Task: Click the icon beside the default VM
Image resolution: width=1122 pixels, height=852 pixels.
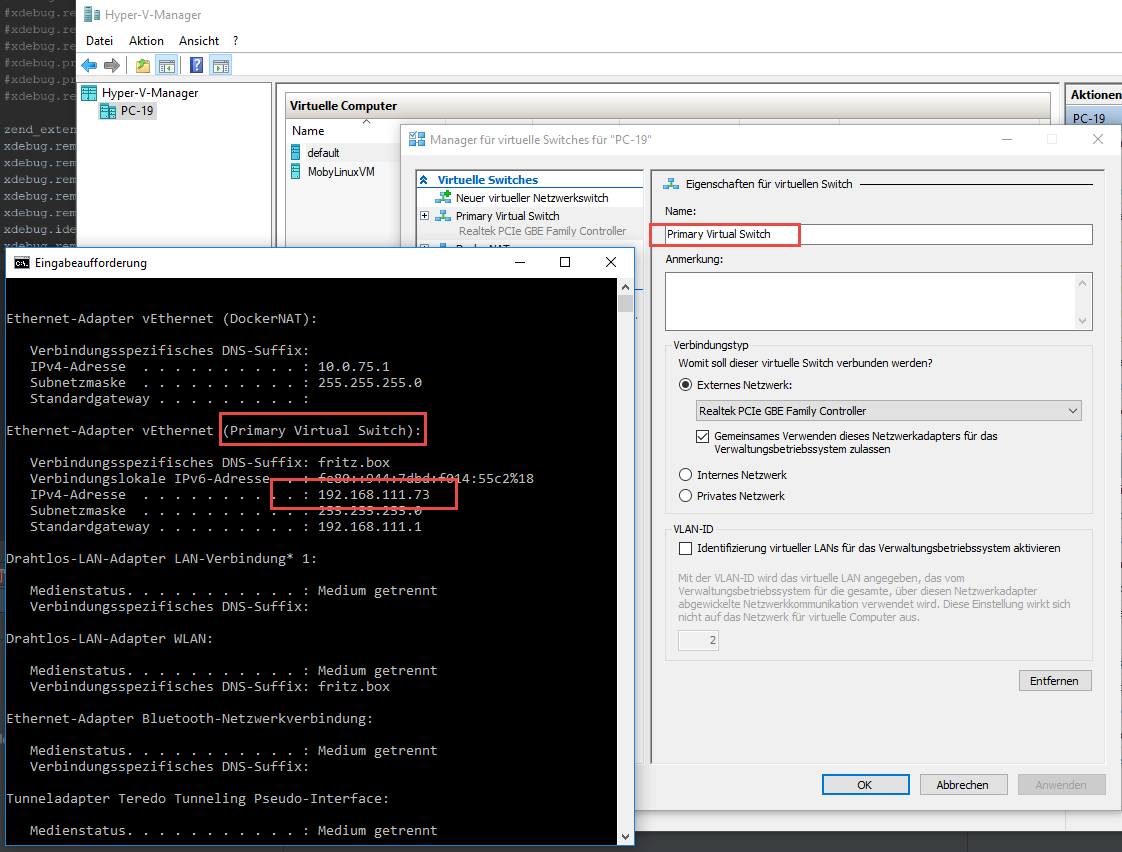Action: click(296, 152)
